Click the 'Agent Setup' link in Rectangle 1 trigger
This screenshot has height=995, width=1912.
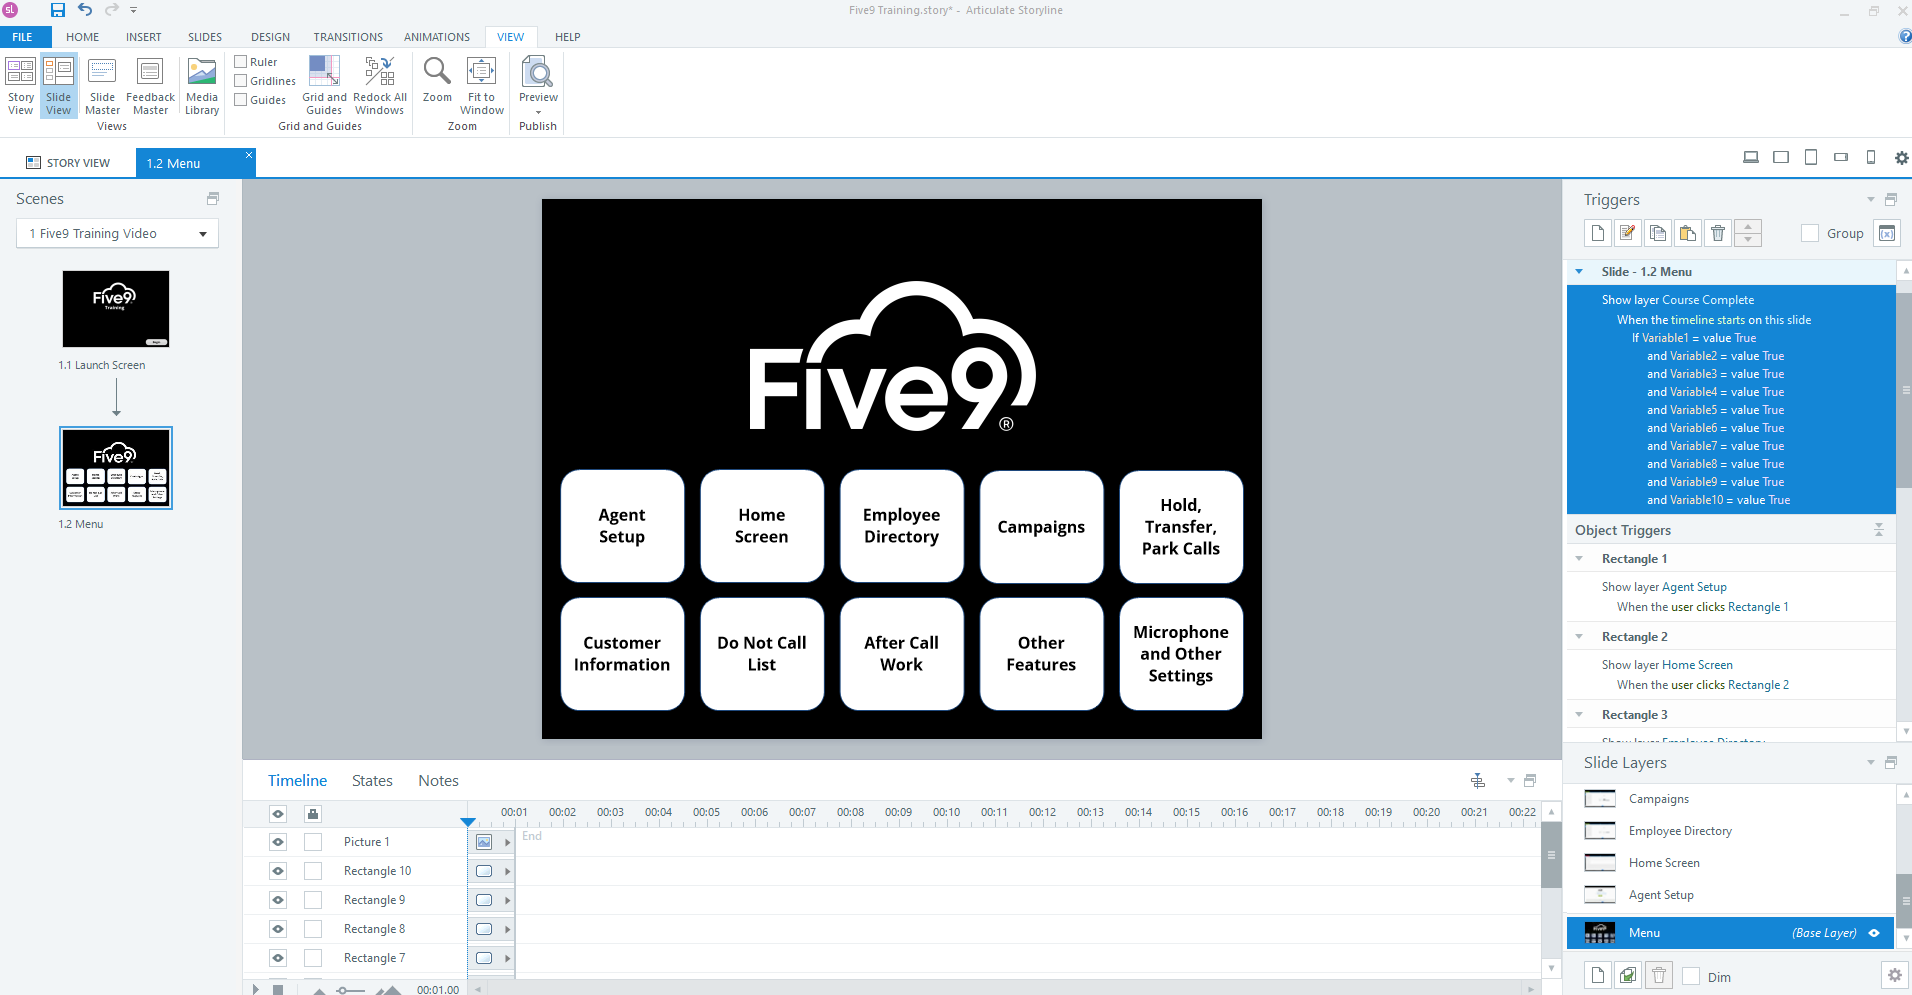coord(1694,587)
